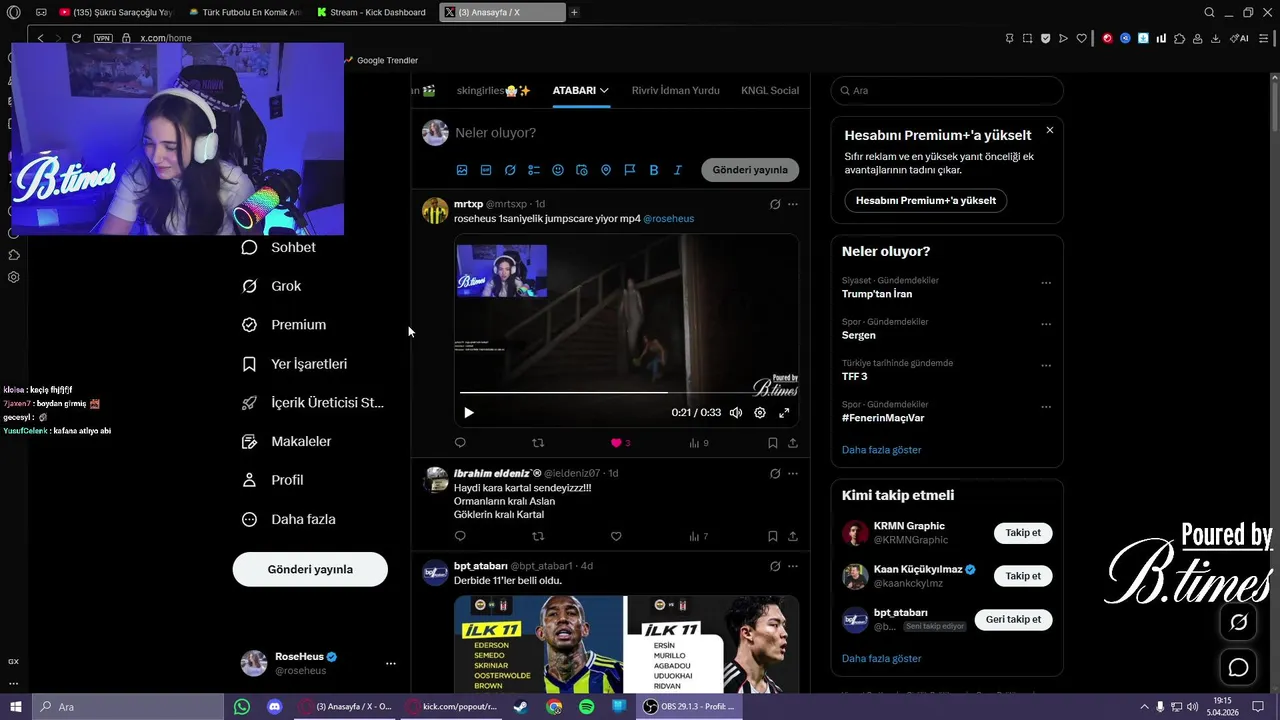Open the floating Grok button
Image resolution: width=1280 pixels, height=720 pixels.
(1238, 623)
